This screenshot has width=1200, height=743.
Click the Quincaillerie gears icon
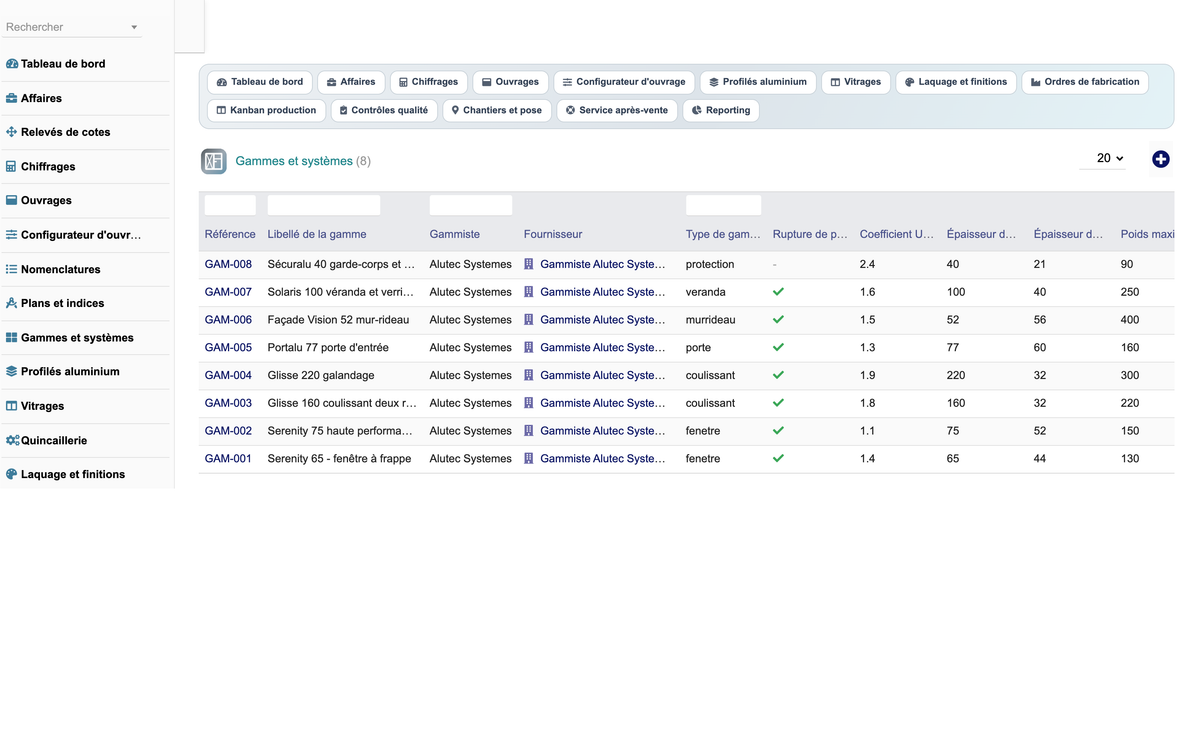pos(12,440)
